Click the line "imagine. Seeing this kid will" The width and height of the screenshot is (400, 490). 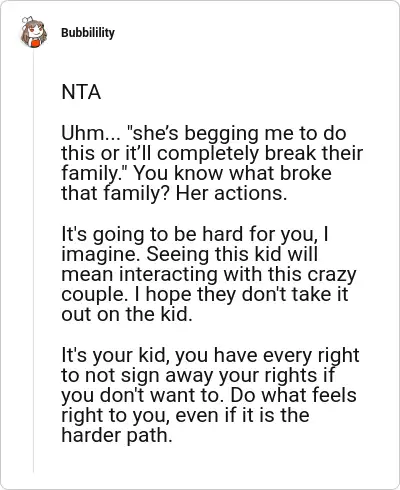point(189,255)
